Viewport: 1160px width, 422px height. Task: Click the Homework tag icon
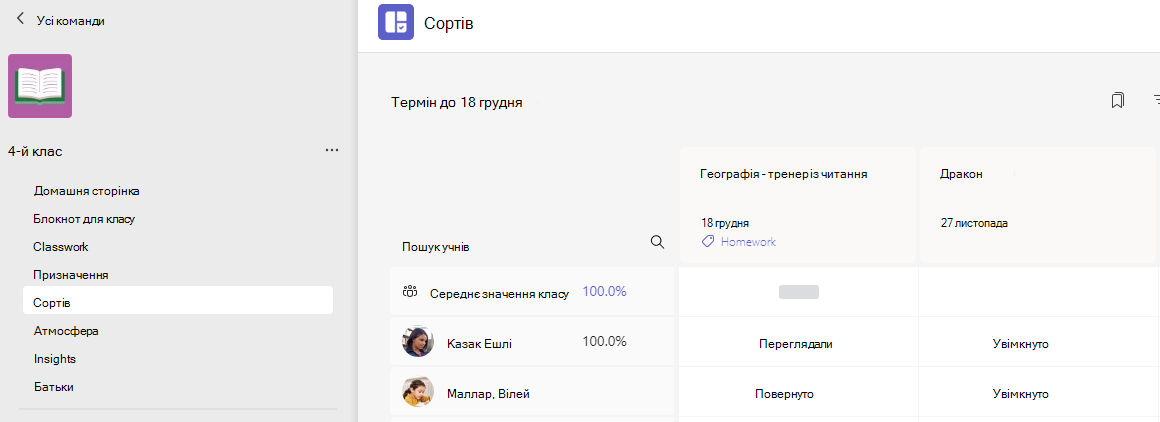point(708,242)
